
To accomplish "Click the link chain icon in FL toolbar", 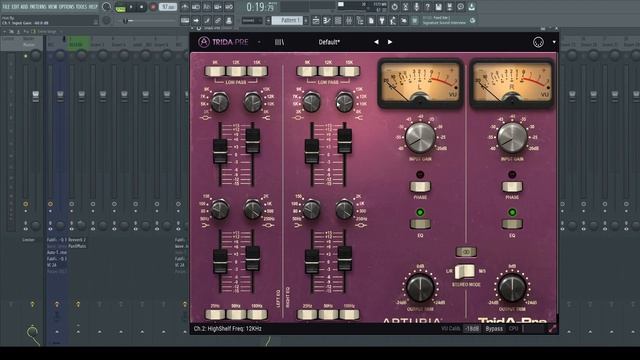I will pyautogui.click(x=218, y=20).
